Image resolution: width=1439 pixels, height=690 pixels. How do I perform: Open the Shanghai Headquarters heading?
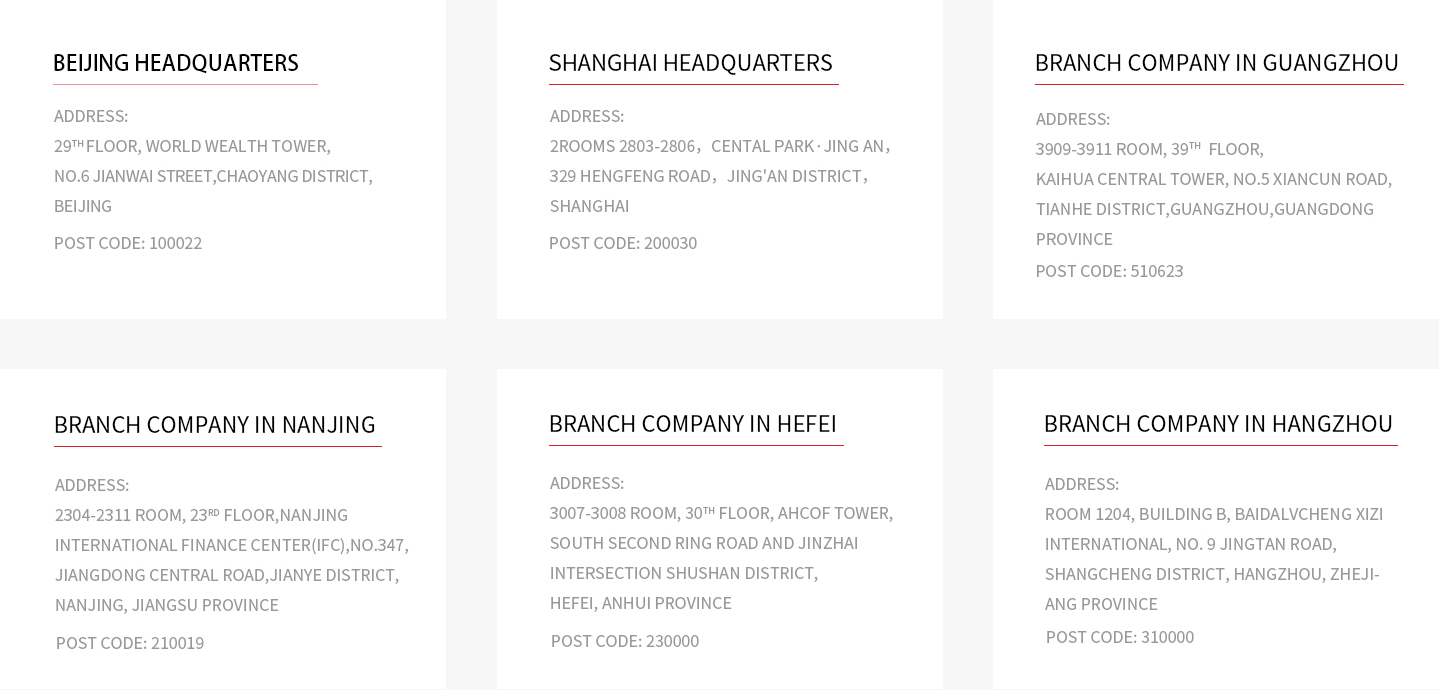pos(691,62)
